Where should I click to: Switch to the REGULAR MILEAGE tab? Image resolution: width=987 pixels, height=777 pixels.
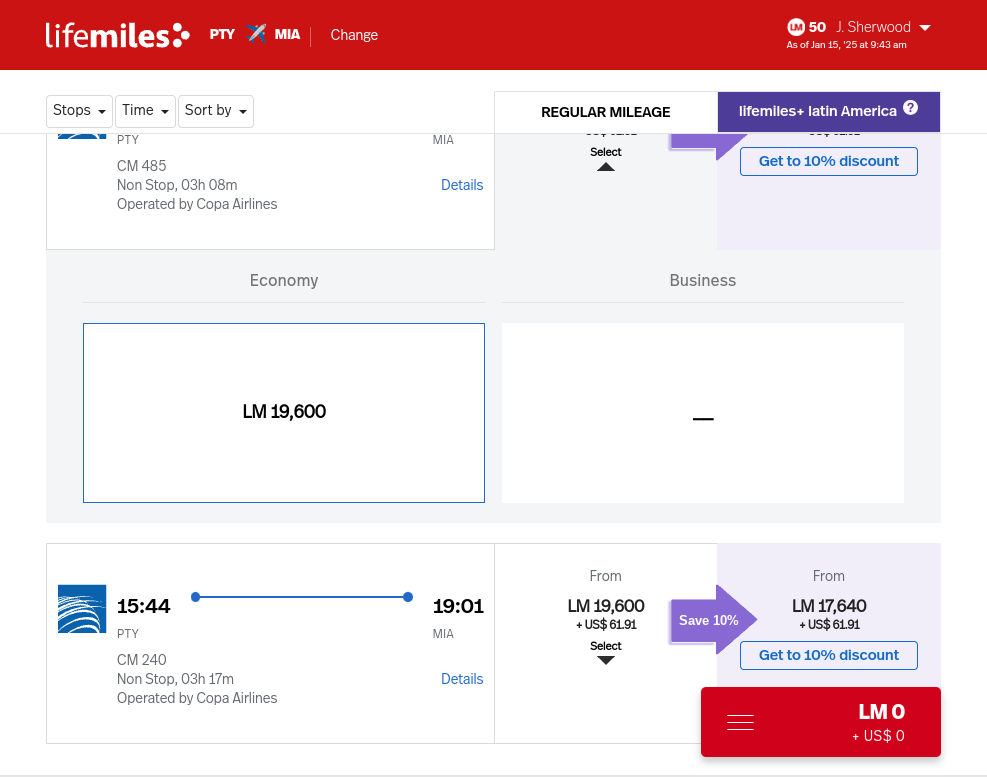(606, 112)
